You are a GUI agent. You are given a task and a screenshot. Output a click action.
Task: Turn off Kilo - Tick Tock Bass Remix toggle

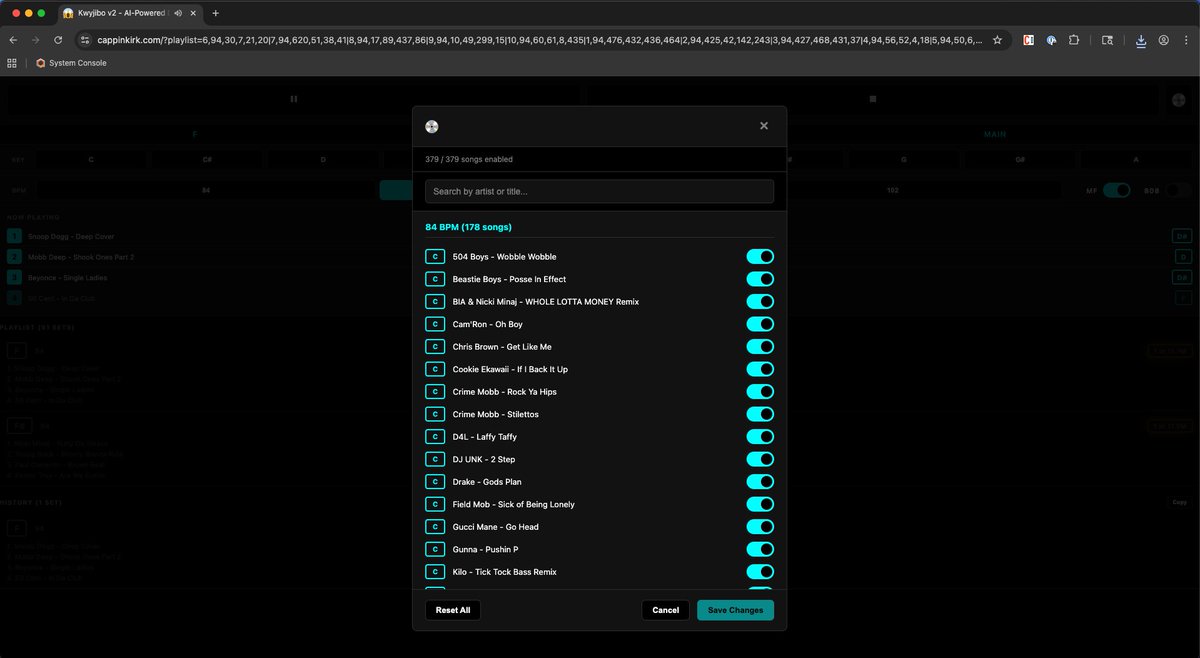(760, 572)
